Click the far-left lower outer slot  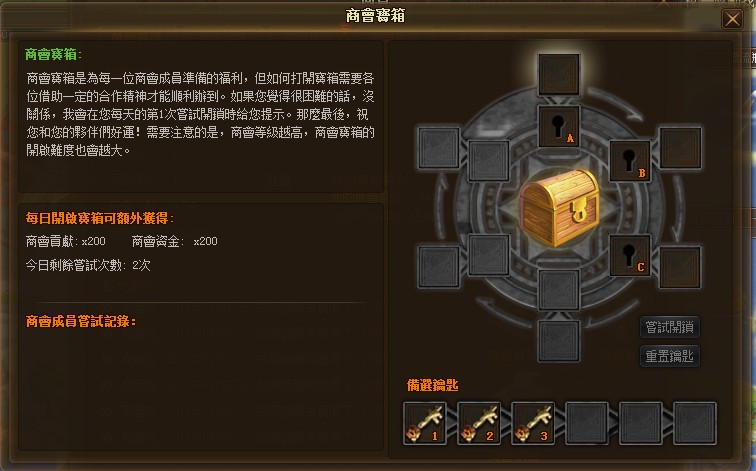[438, 267]
